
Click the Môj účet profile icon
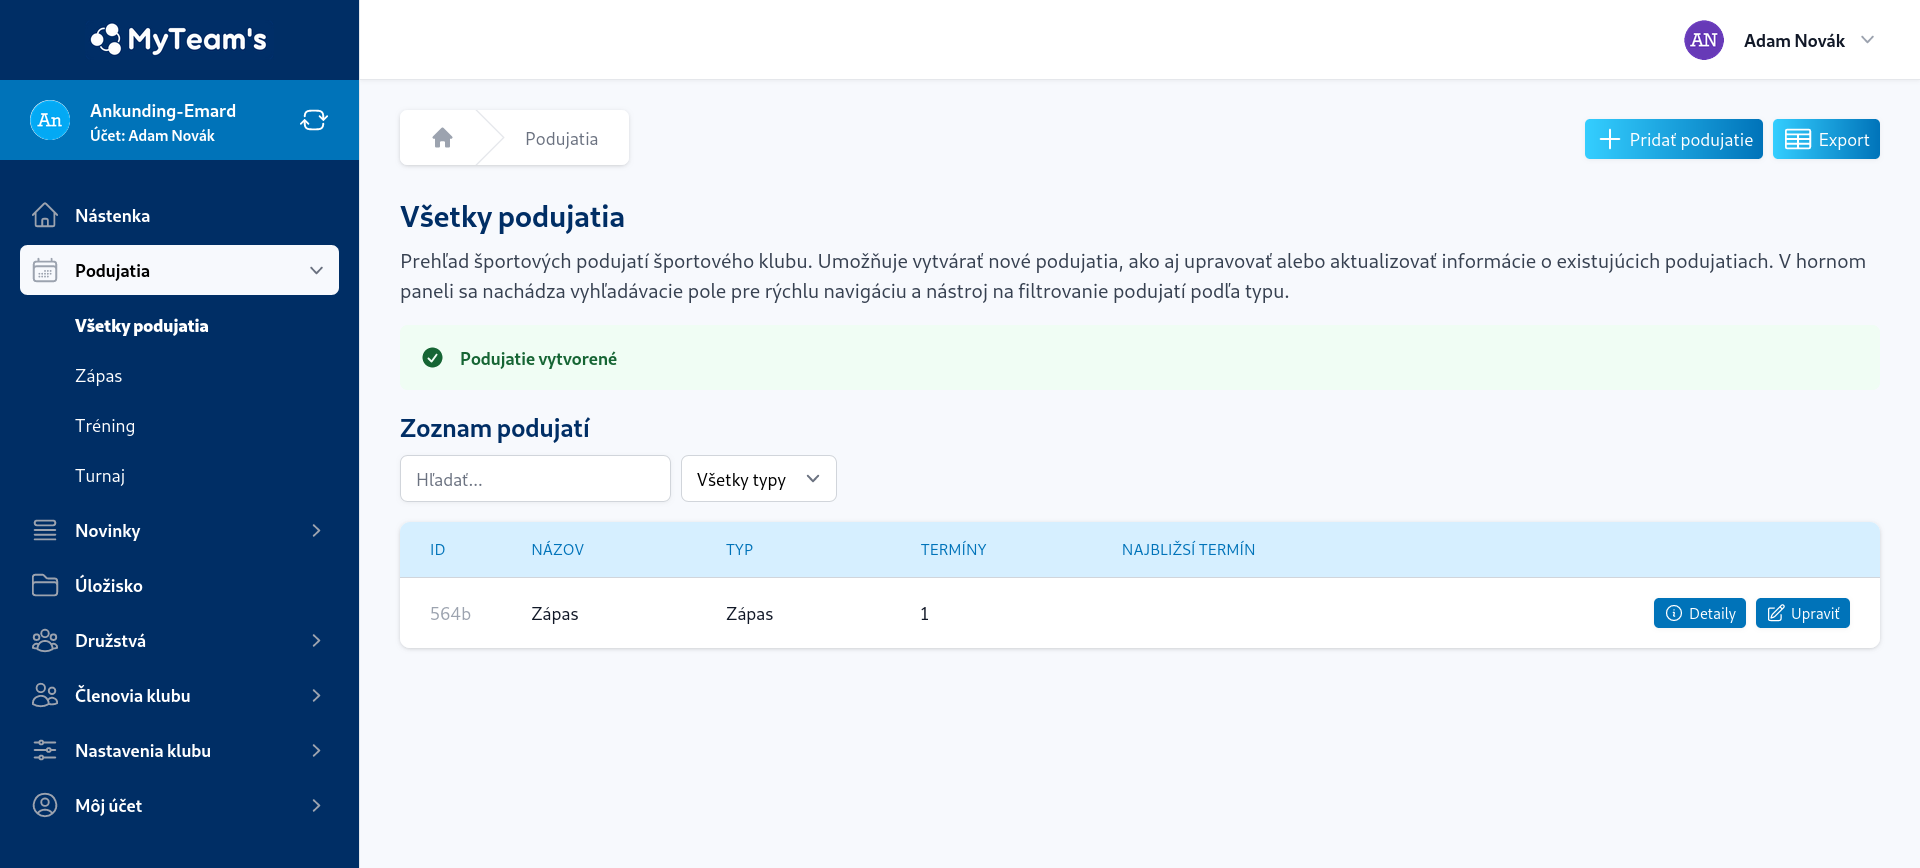tap(45, 805)
